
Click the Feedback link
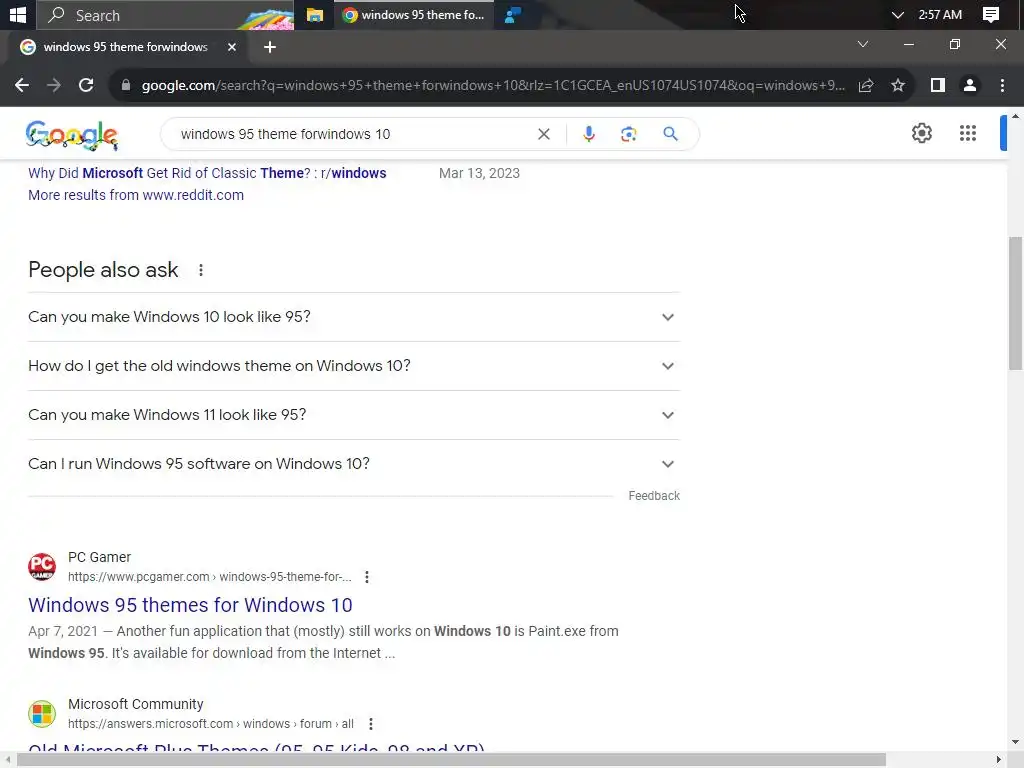654,496
